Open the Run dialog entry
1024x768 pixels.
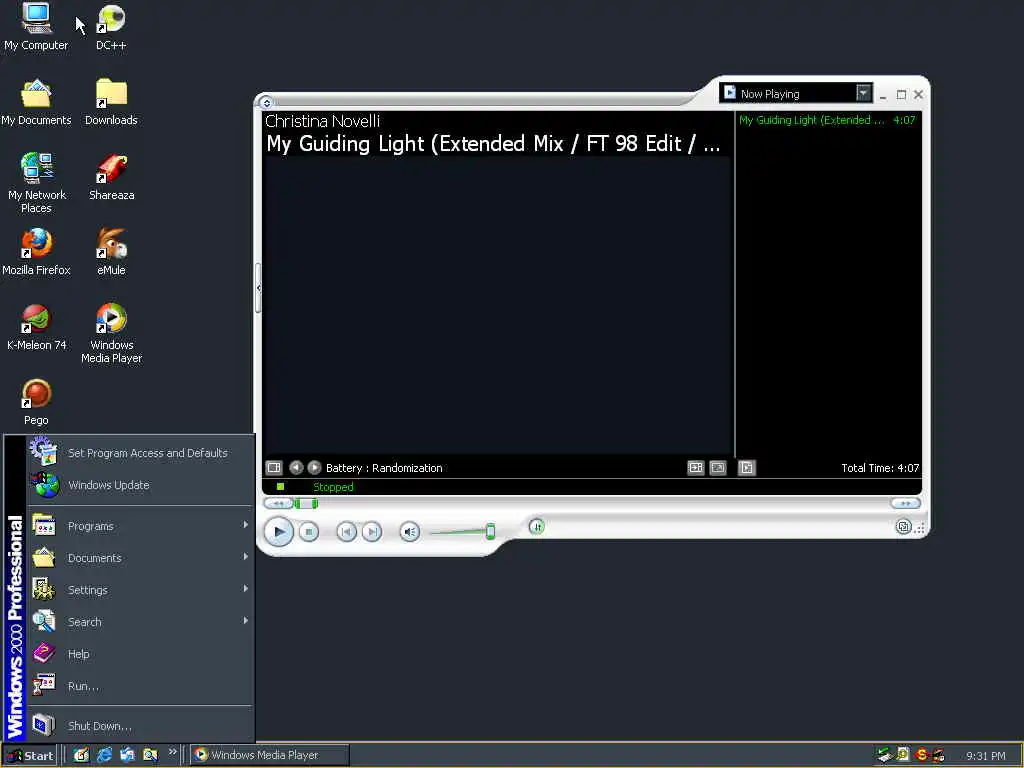click(140, 686)
